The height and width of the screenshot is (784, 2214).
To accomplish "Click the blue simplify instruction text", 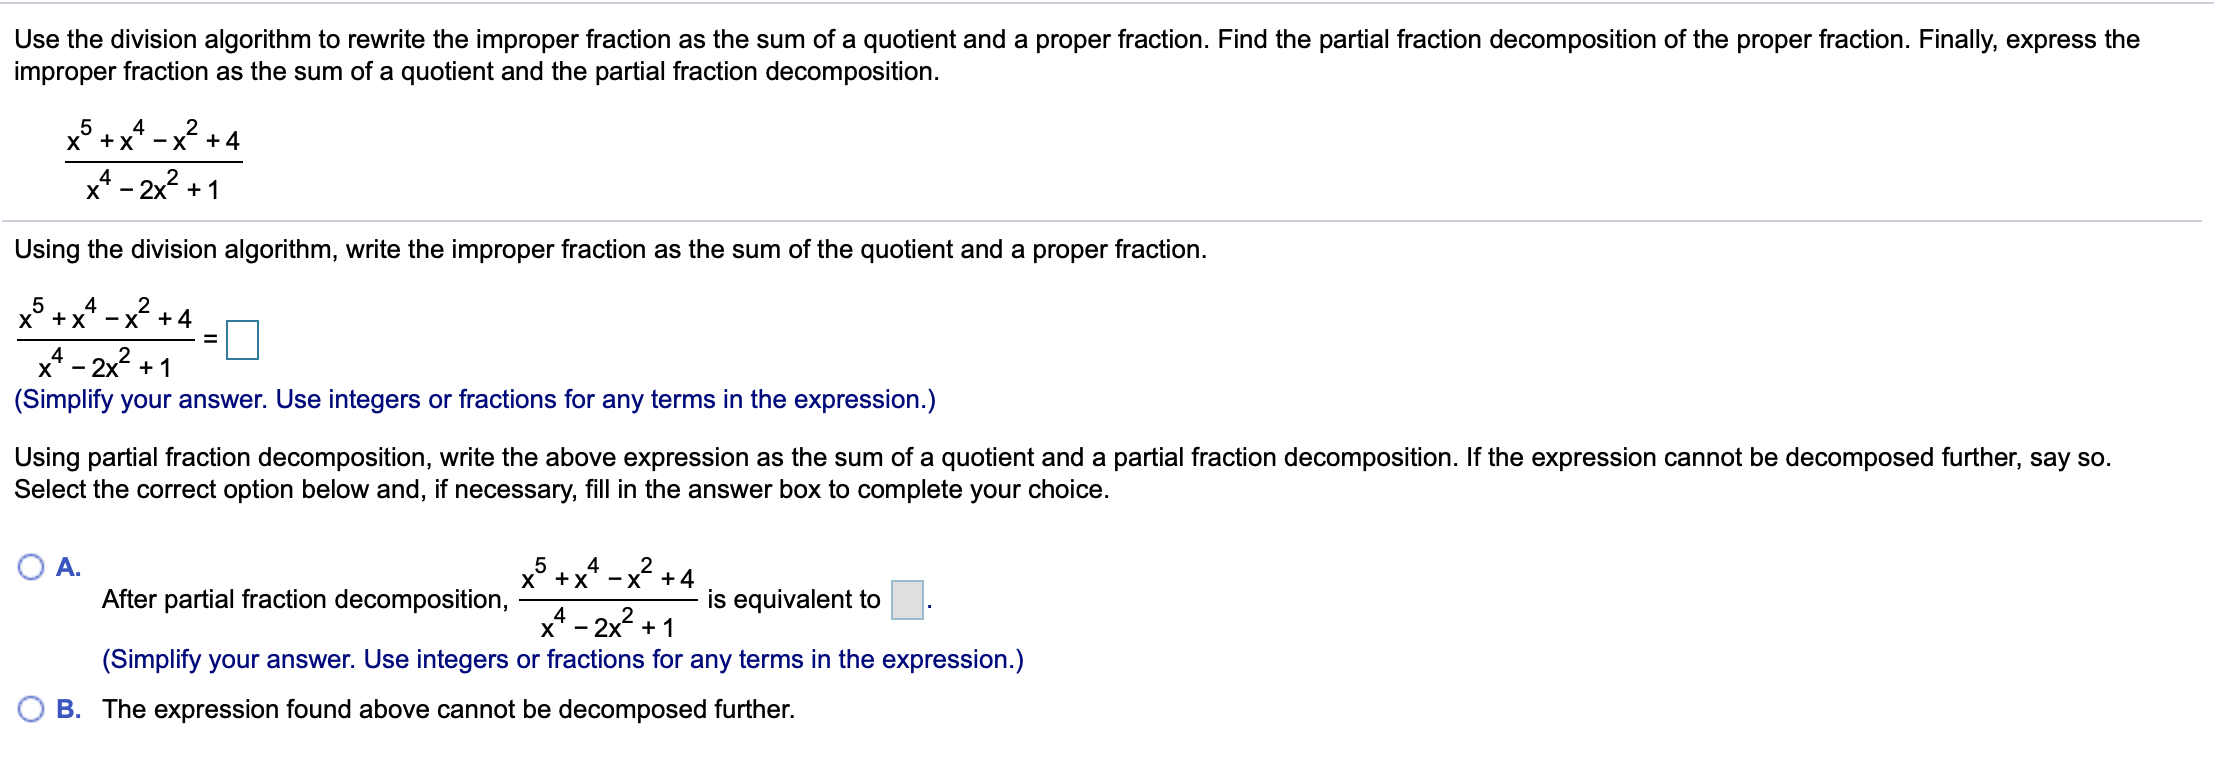I will tap(470, 399).
